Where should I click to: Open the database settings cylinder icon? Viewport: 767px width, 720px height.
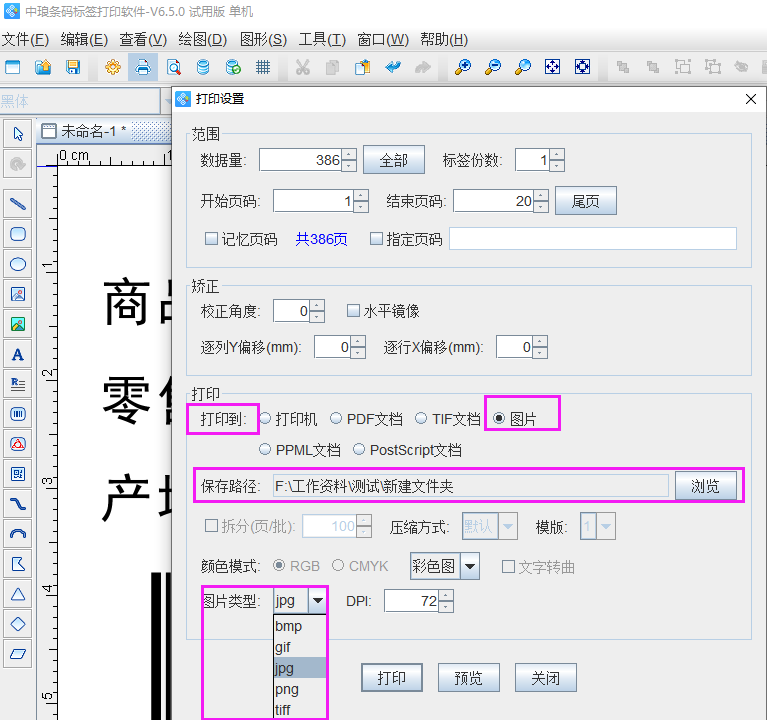[x=203, y=67]
